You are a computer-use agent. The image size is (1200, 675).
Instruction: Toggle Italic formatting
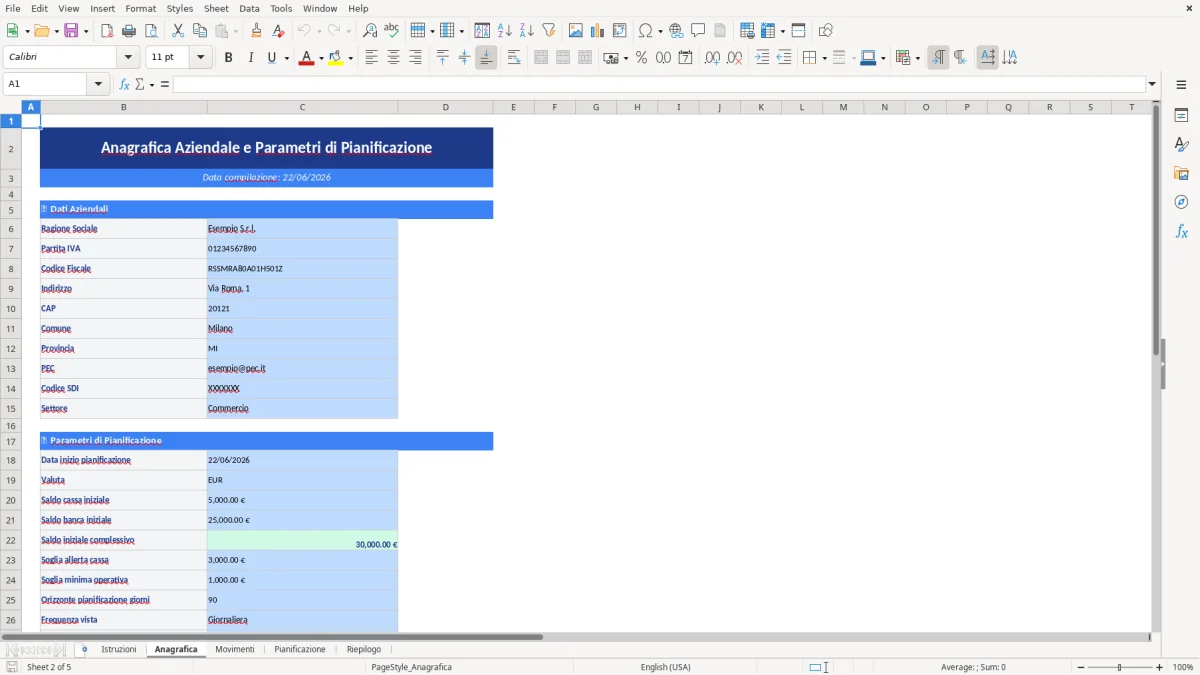click(x=250, y=58)
